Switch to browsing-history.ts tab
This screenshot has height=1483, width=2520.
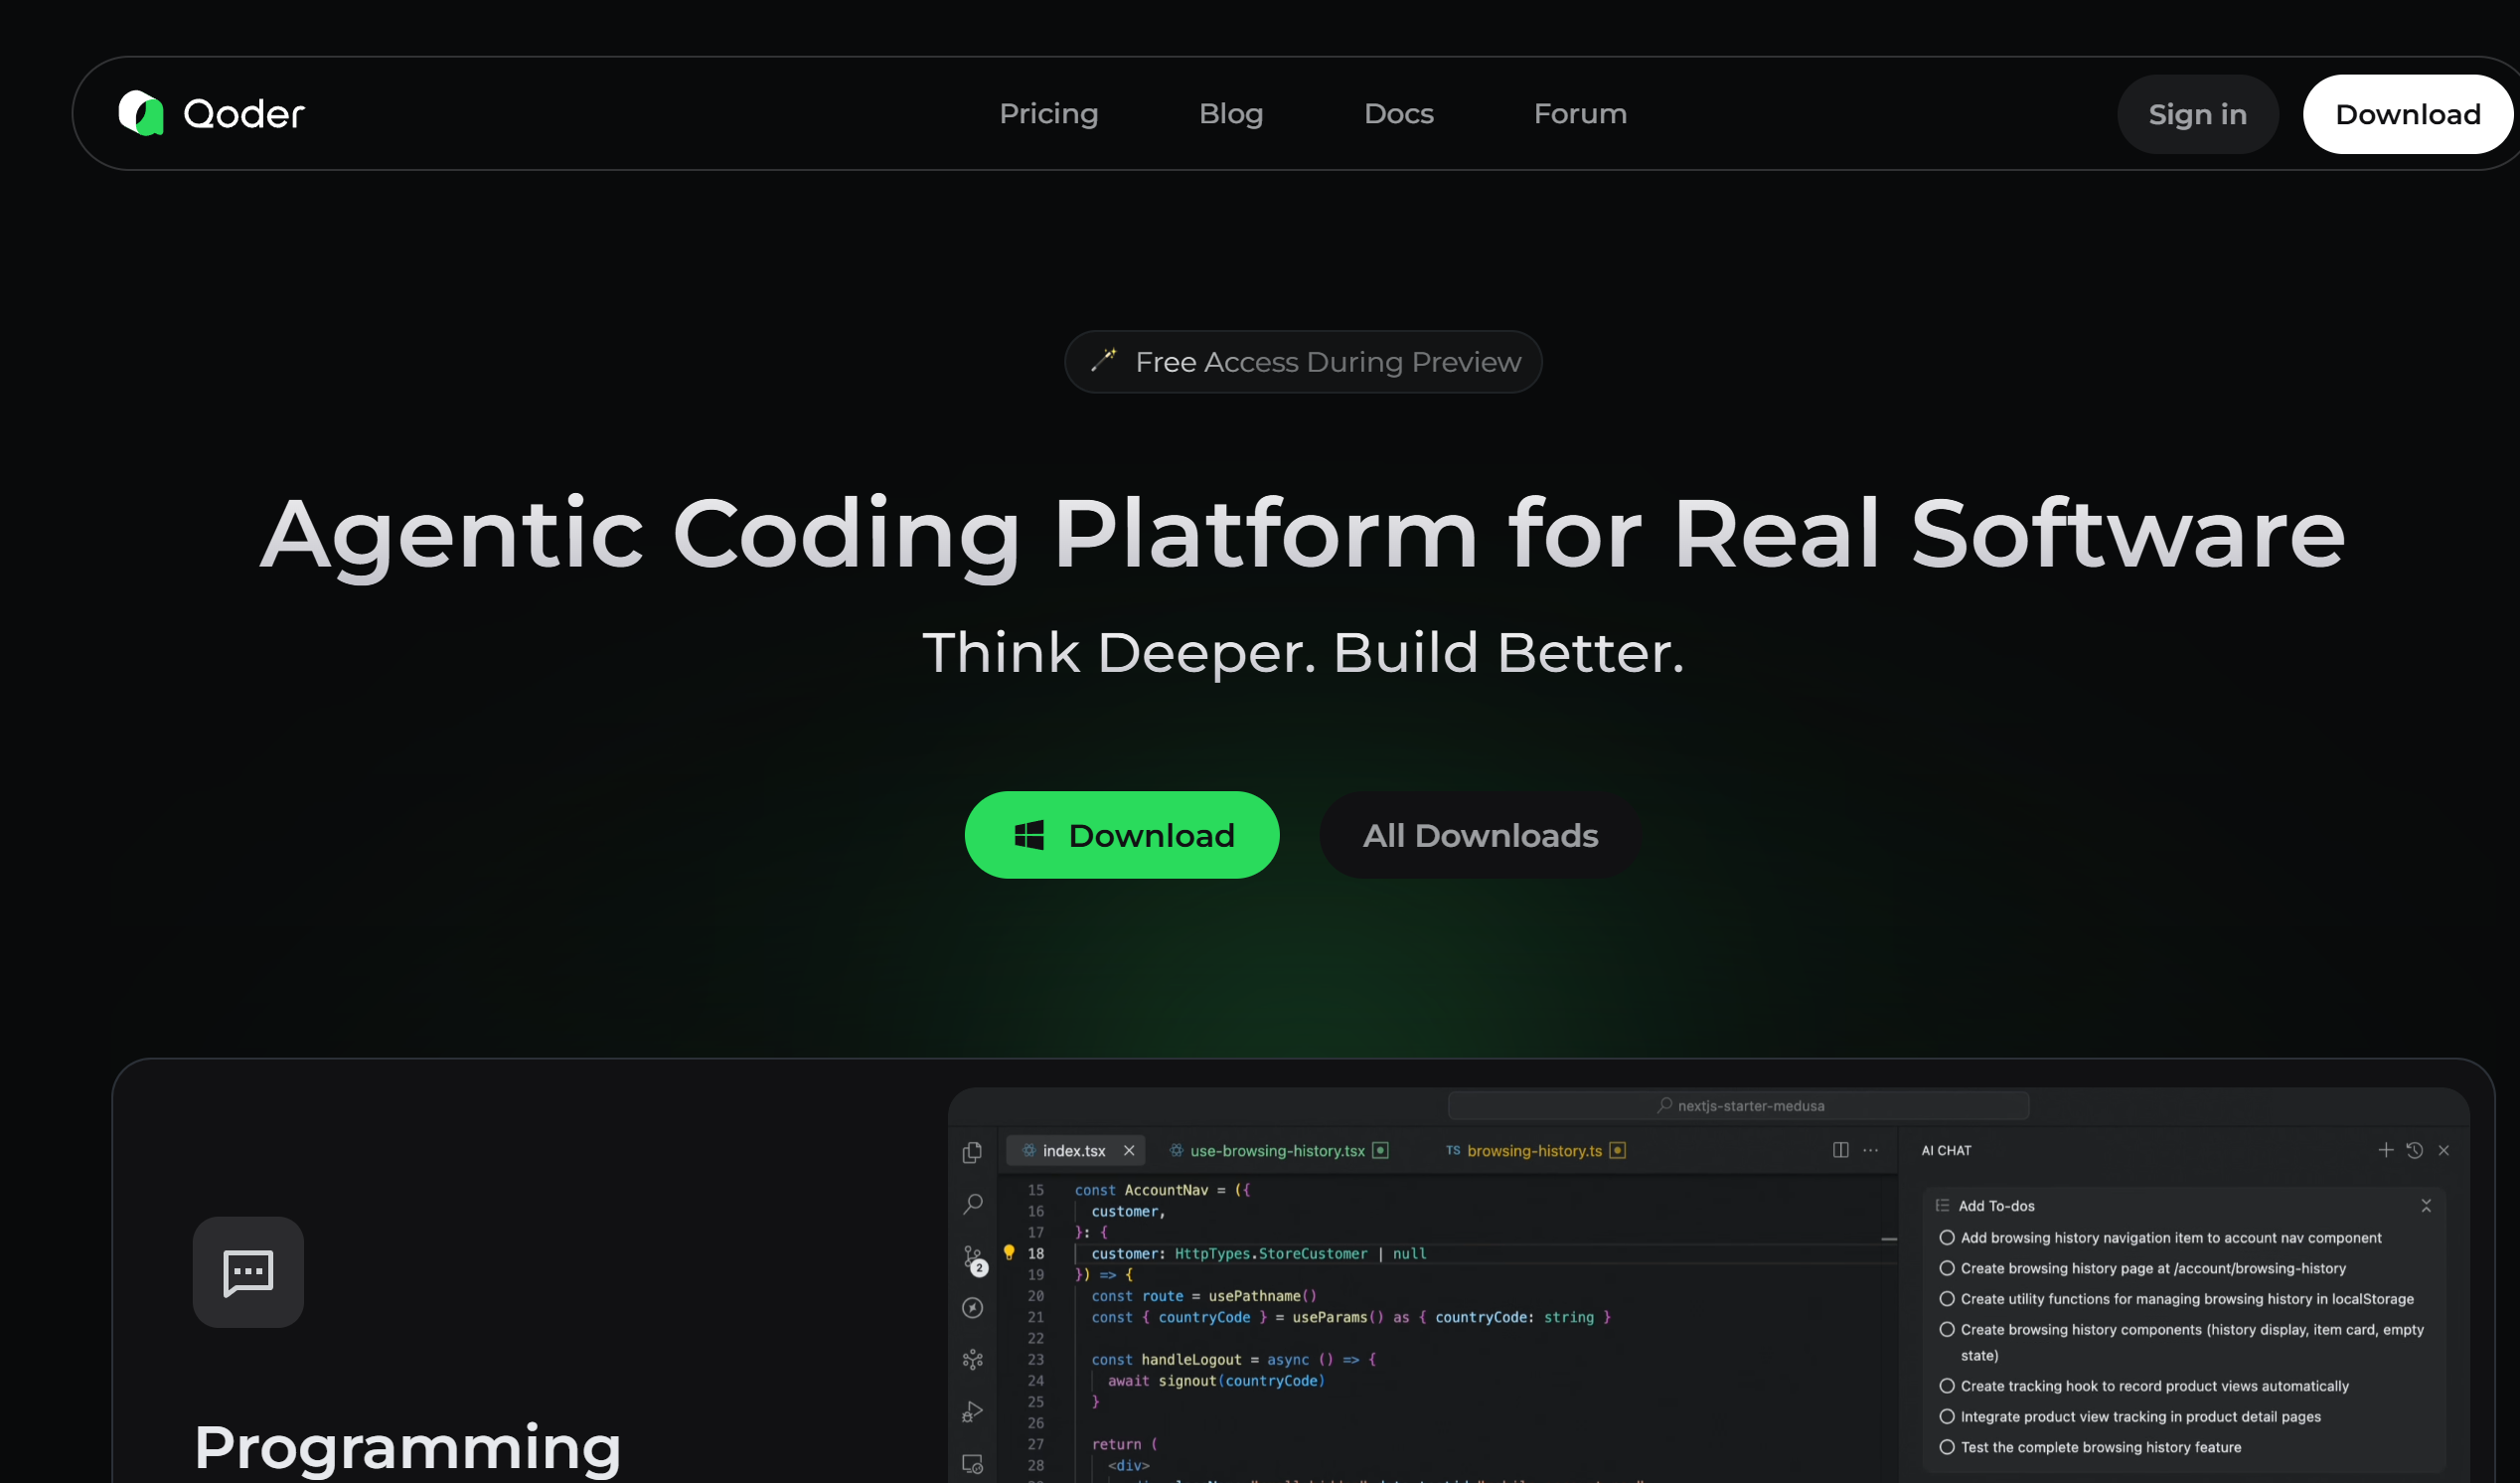[x=1534, y=1151]
